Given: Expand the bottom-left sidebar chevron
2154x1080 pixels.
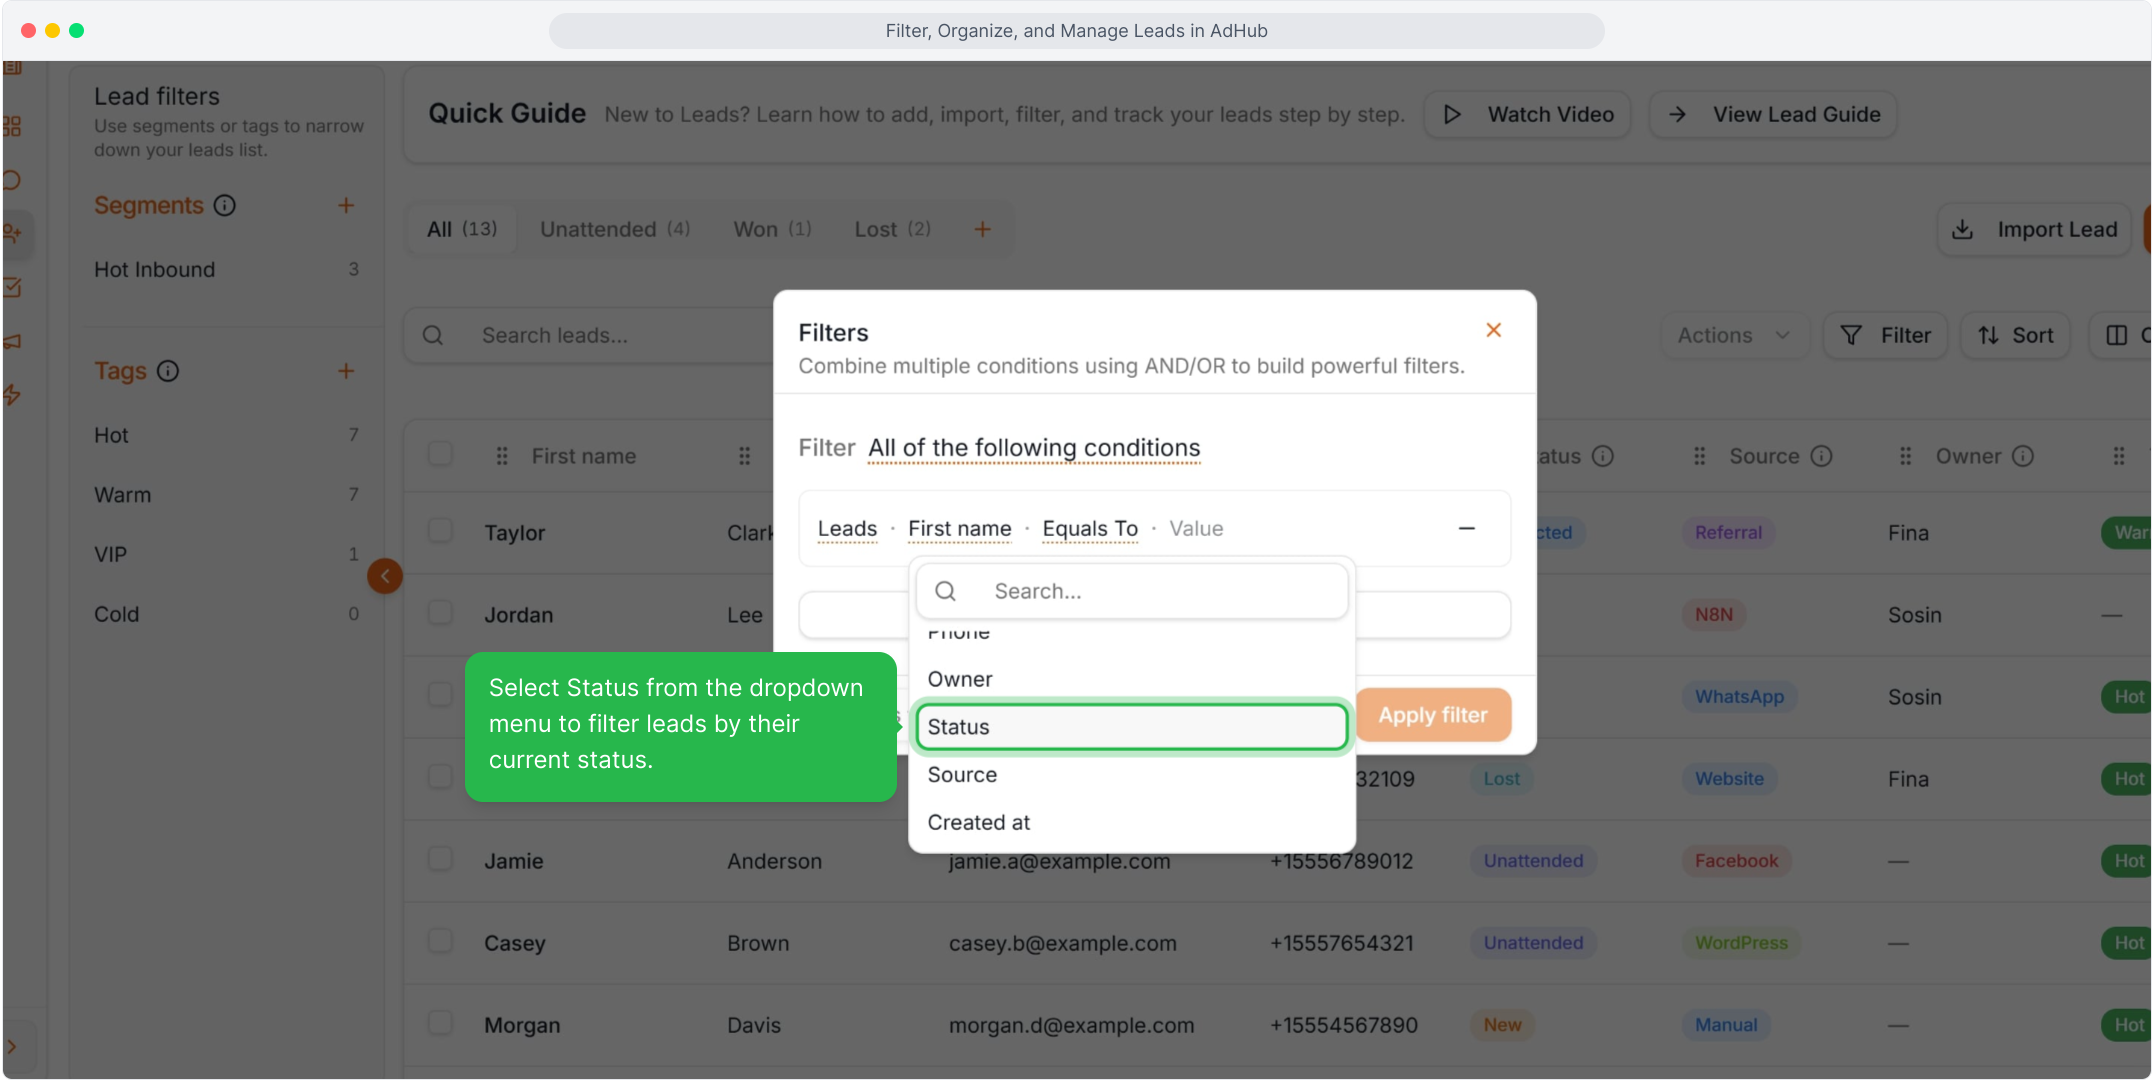Looking at the screenshot, I should point(12,1047).
